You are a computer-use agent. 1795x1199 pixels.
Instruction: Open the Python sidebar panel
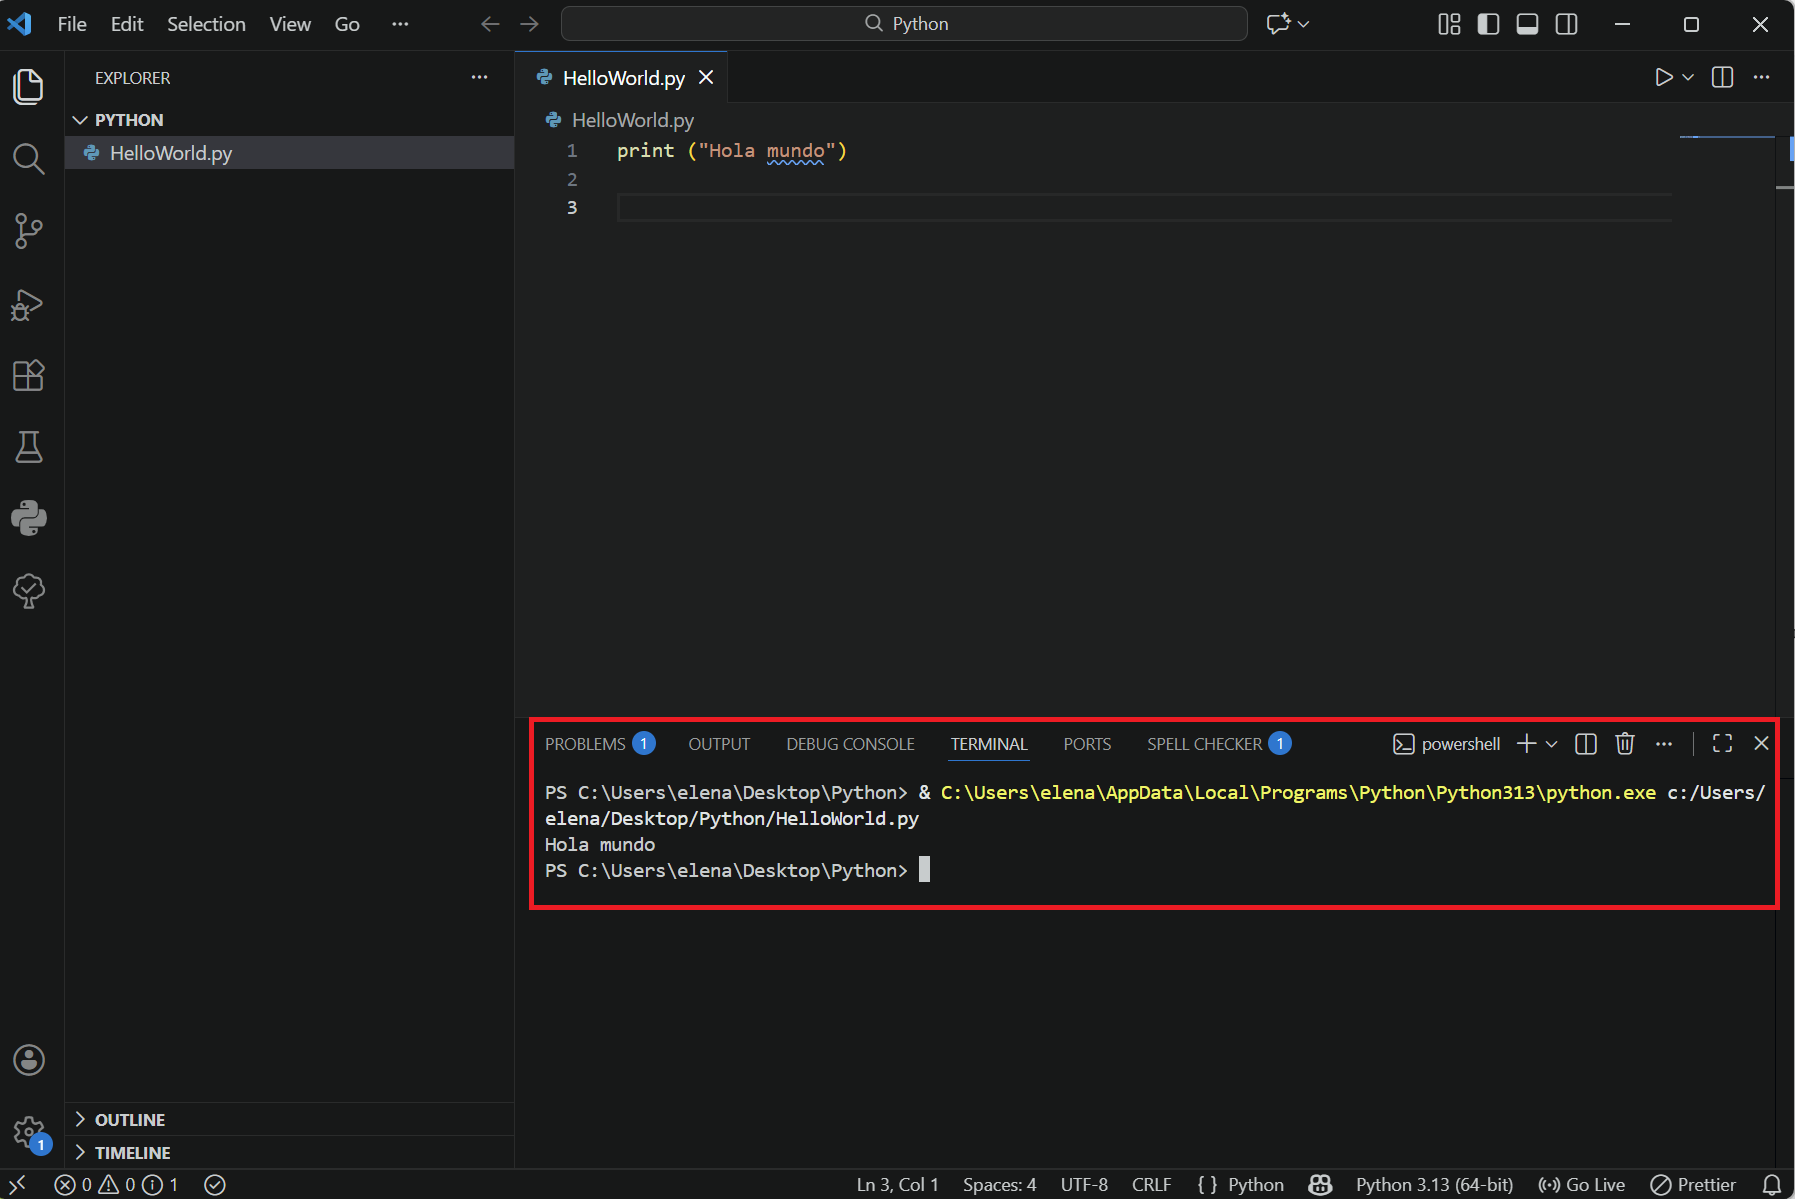pyautogui.click(x=28, y=518)
